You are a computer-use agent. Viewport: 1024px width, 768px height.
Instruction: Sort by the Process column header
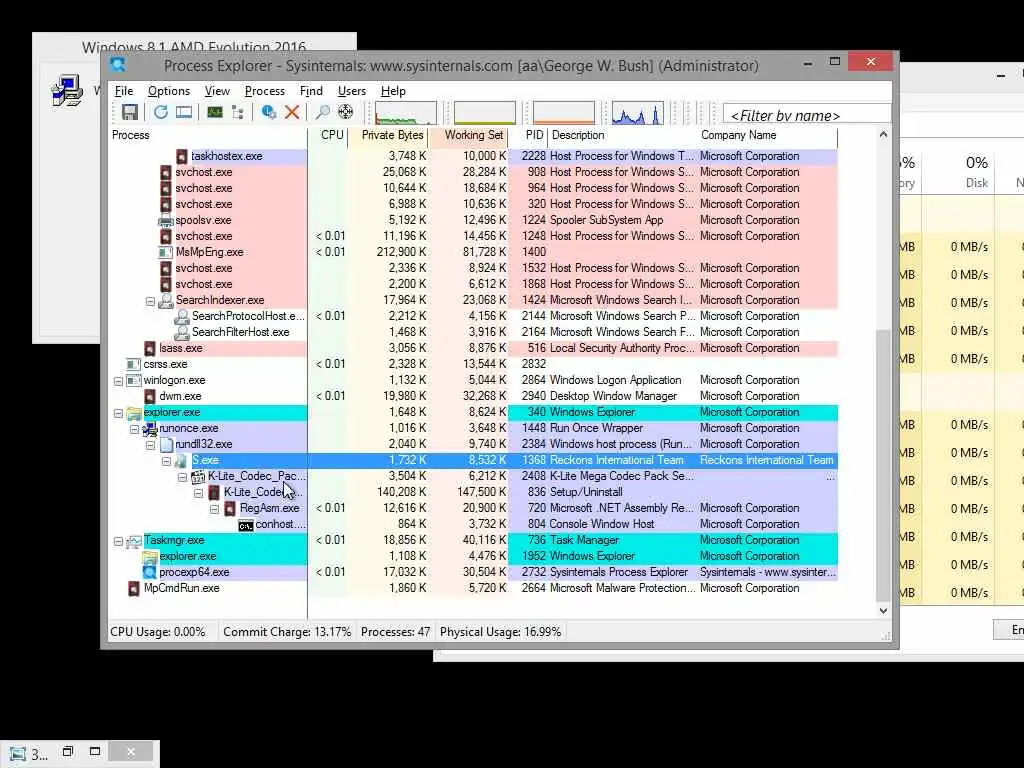(208, 135)
